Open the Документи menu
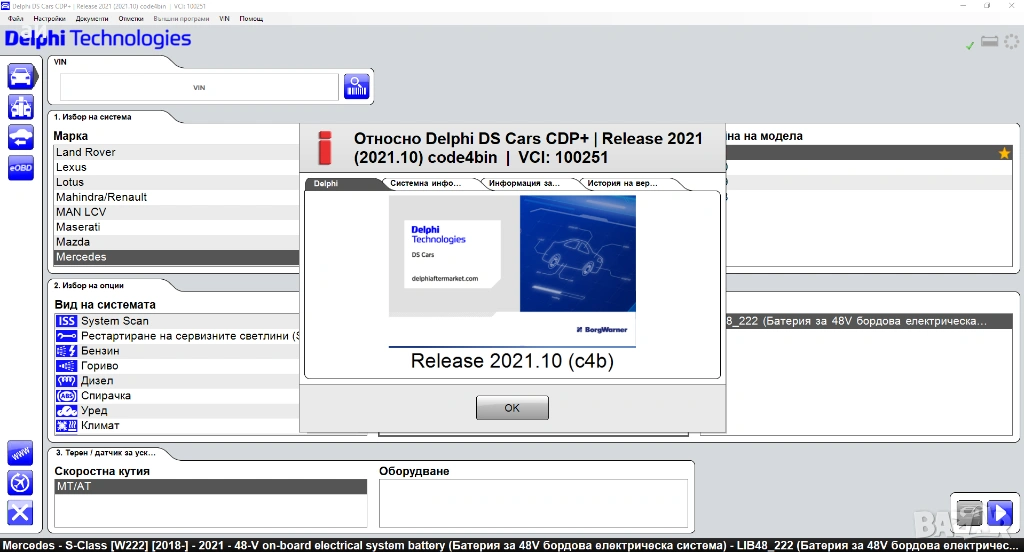Screen dimensions: 1024x552 click(x=92, y=19)
